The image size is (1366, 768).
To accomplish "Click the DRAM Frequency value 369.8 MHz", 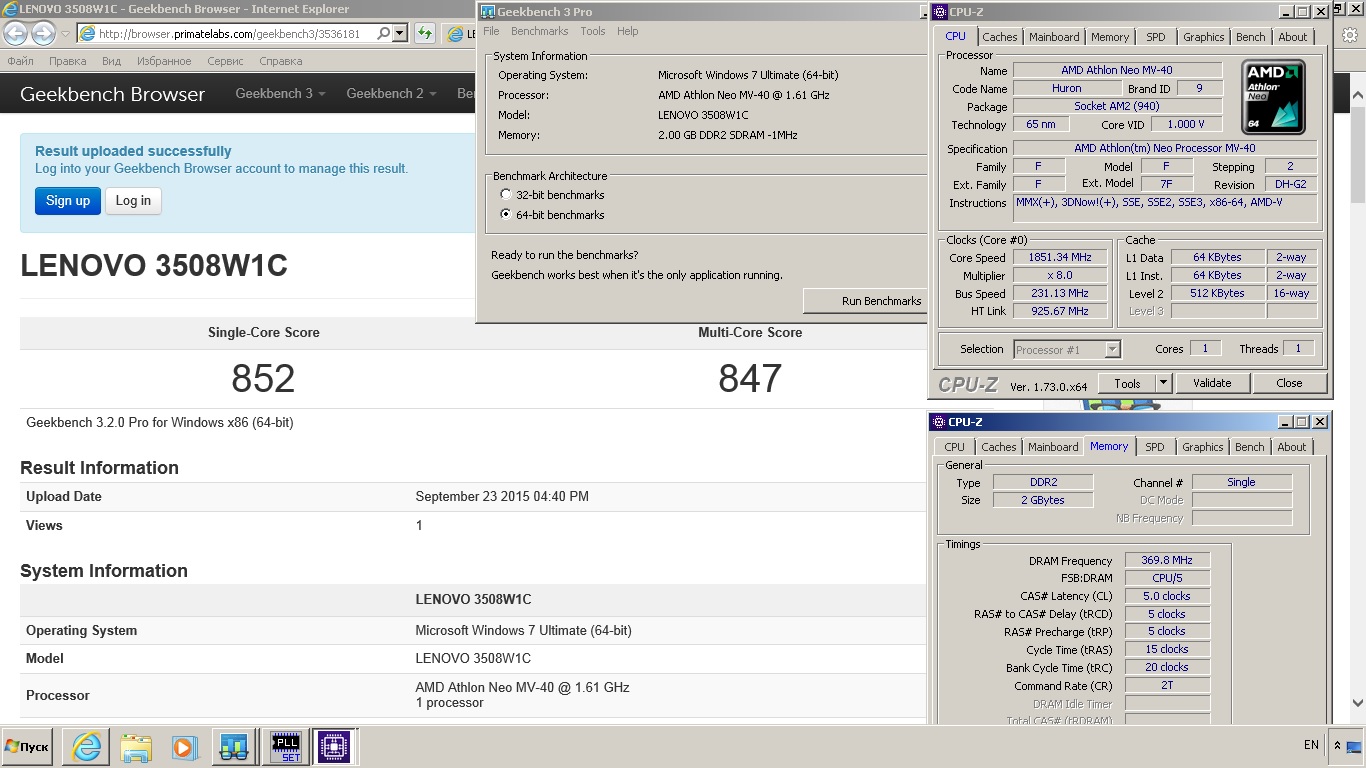I will pos(1167,560).
